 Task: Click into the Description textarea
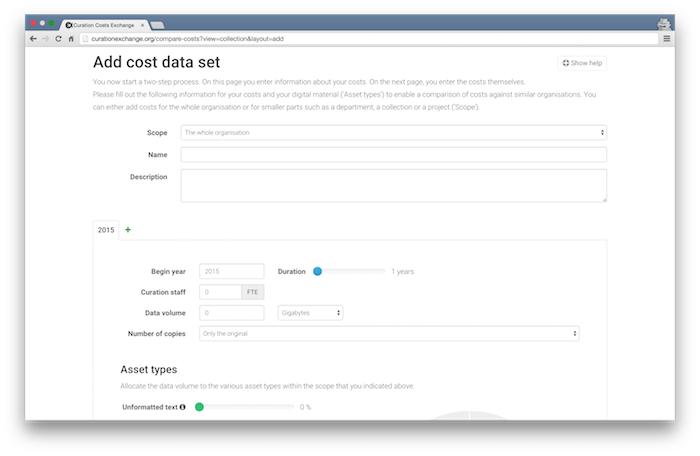pos(393,185)
